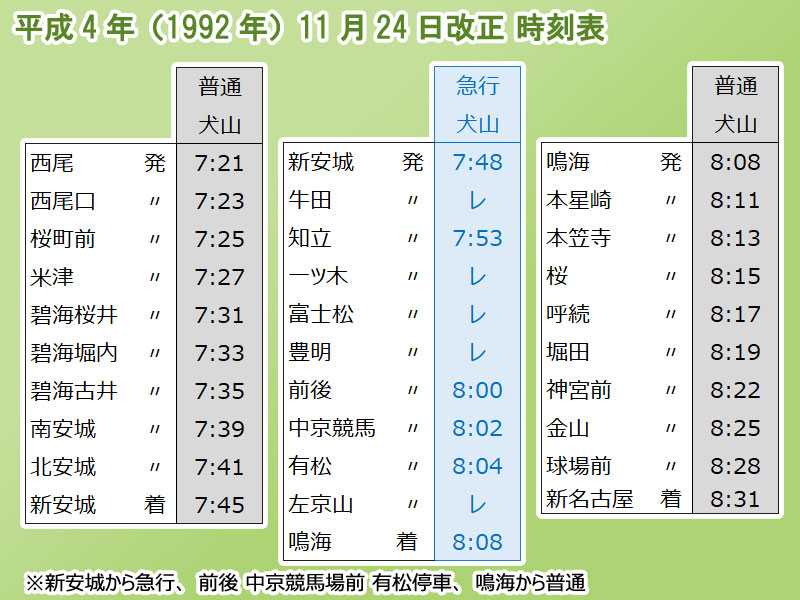The image size is (800, 600).
Task: Click the 7:45 arrival time
Action: (x=219, y=505)
